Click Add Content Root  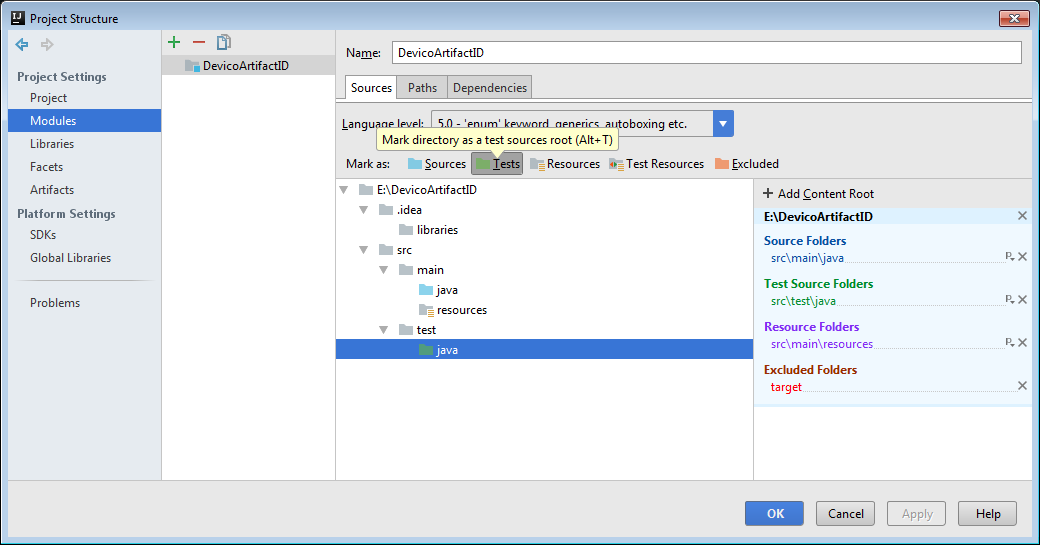coord(818,194)
